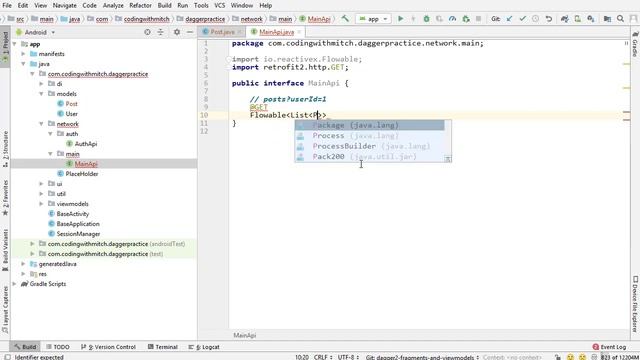Debug the app using the bug icon
Screen dimensions: 640x360
pos(426,19)
